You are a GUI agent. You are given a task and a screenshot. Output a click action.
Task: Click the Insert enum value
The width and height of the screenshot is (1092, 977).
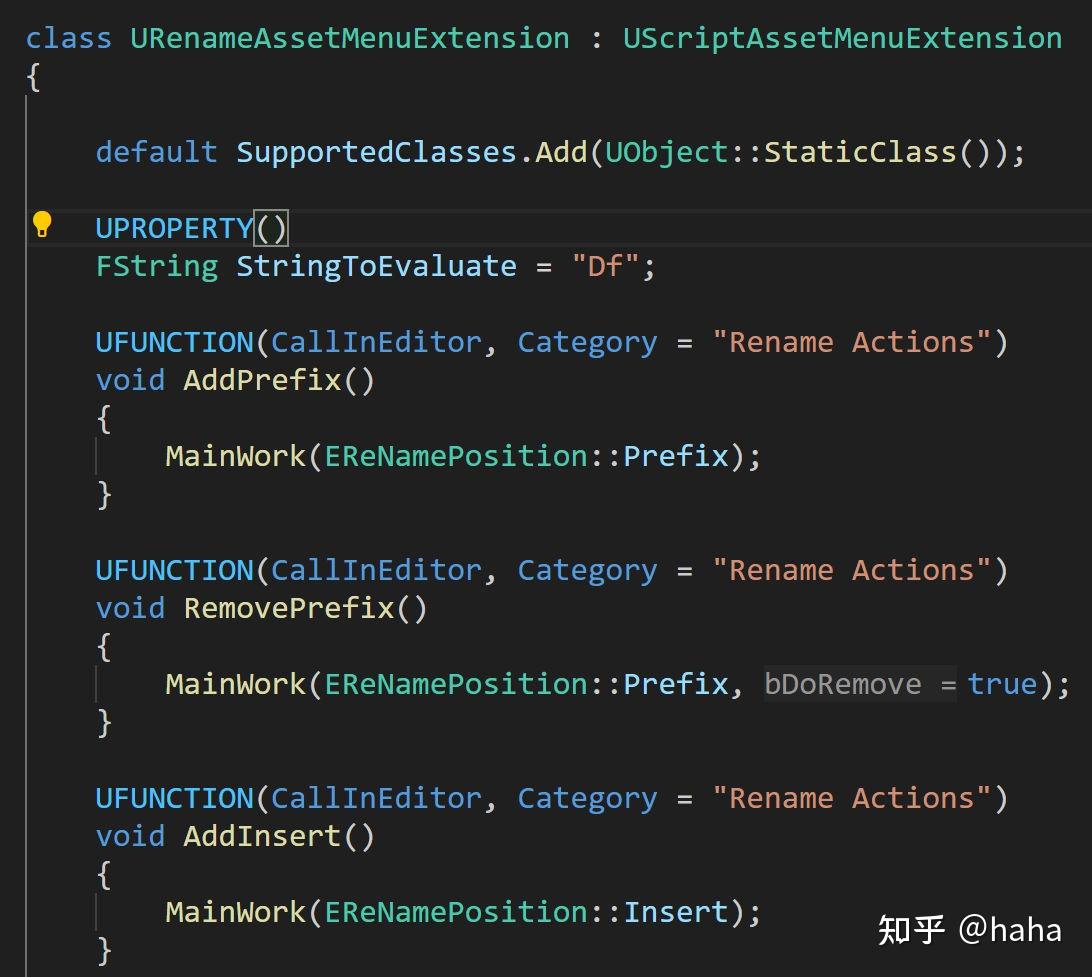676,912
